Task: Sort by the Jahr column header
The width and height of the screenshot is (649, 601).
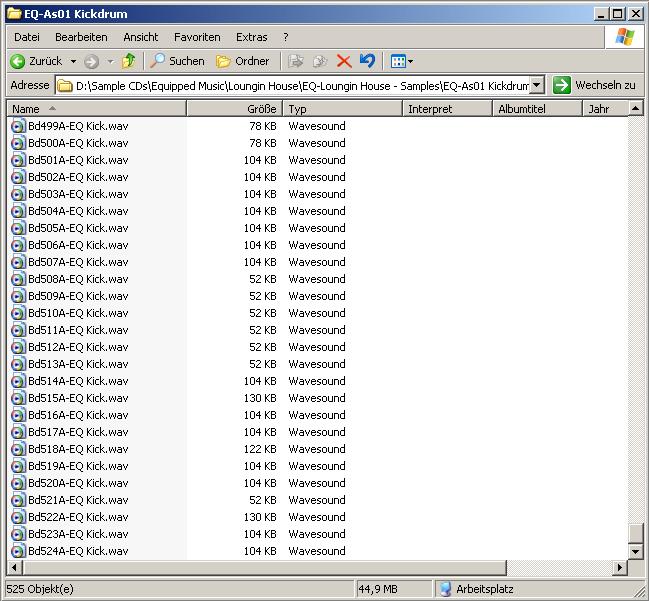Action: click(x=605, y=109)
